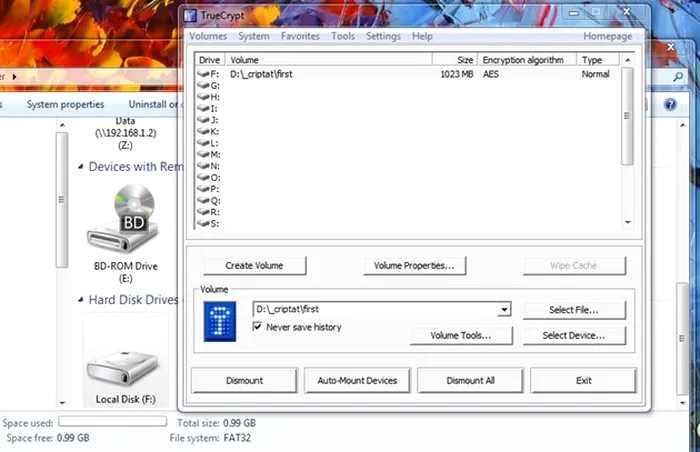Select the M: drive slot icon

[x=203, y=154]
